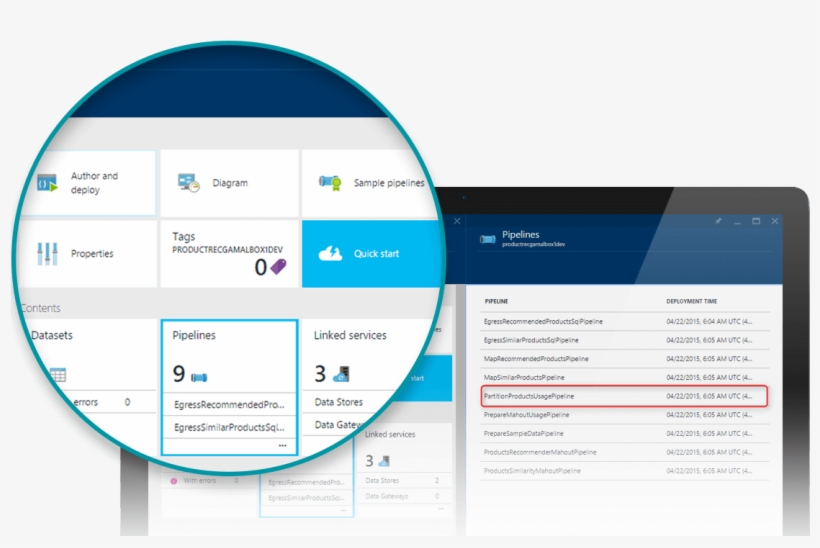Click the DEPLOYMENT TIME column header
820x548 pixels.
point(691,301)
